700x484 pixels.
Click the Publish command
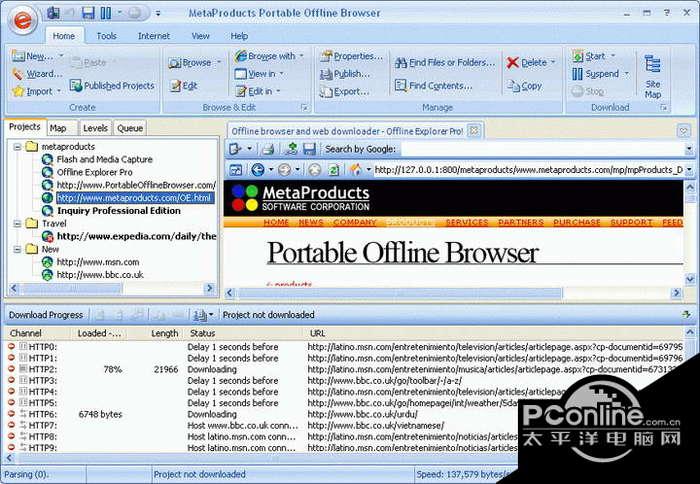click(345, 74)
